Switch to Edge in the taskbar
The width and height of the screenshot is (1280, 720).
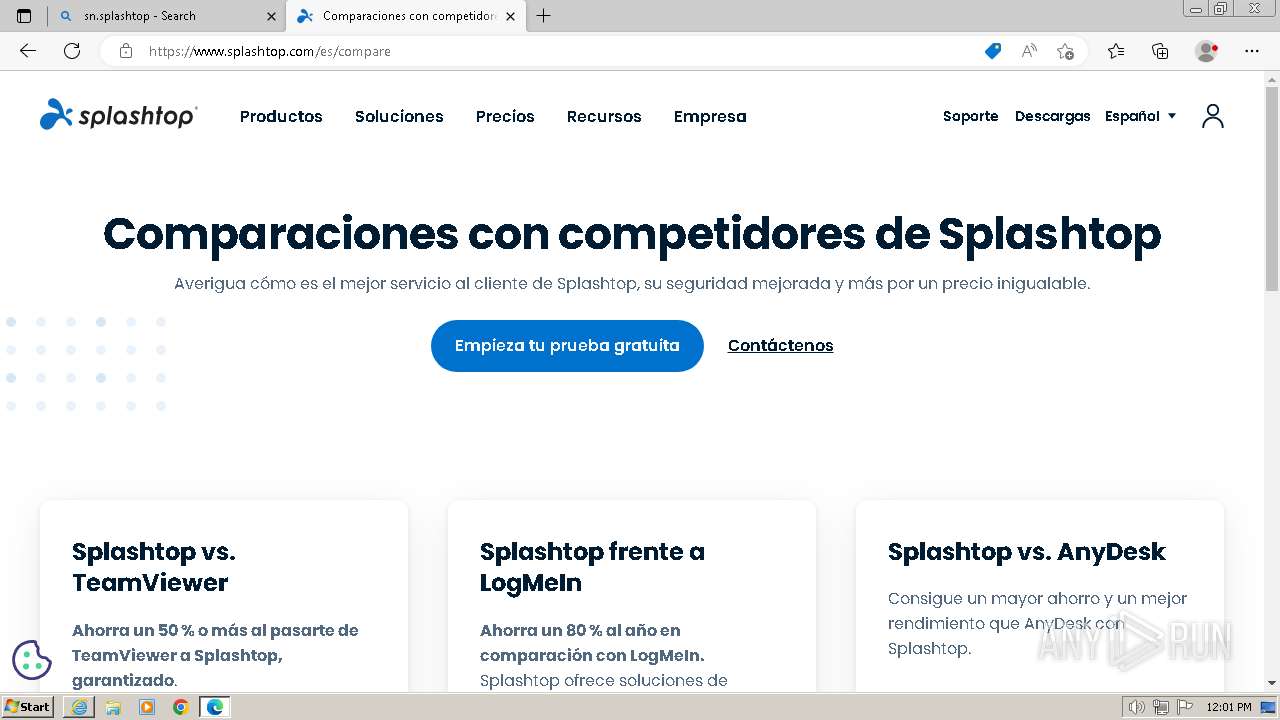(215, 707)
